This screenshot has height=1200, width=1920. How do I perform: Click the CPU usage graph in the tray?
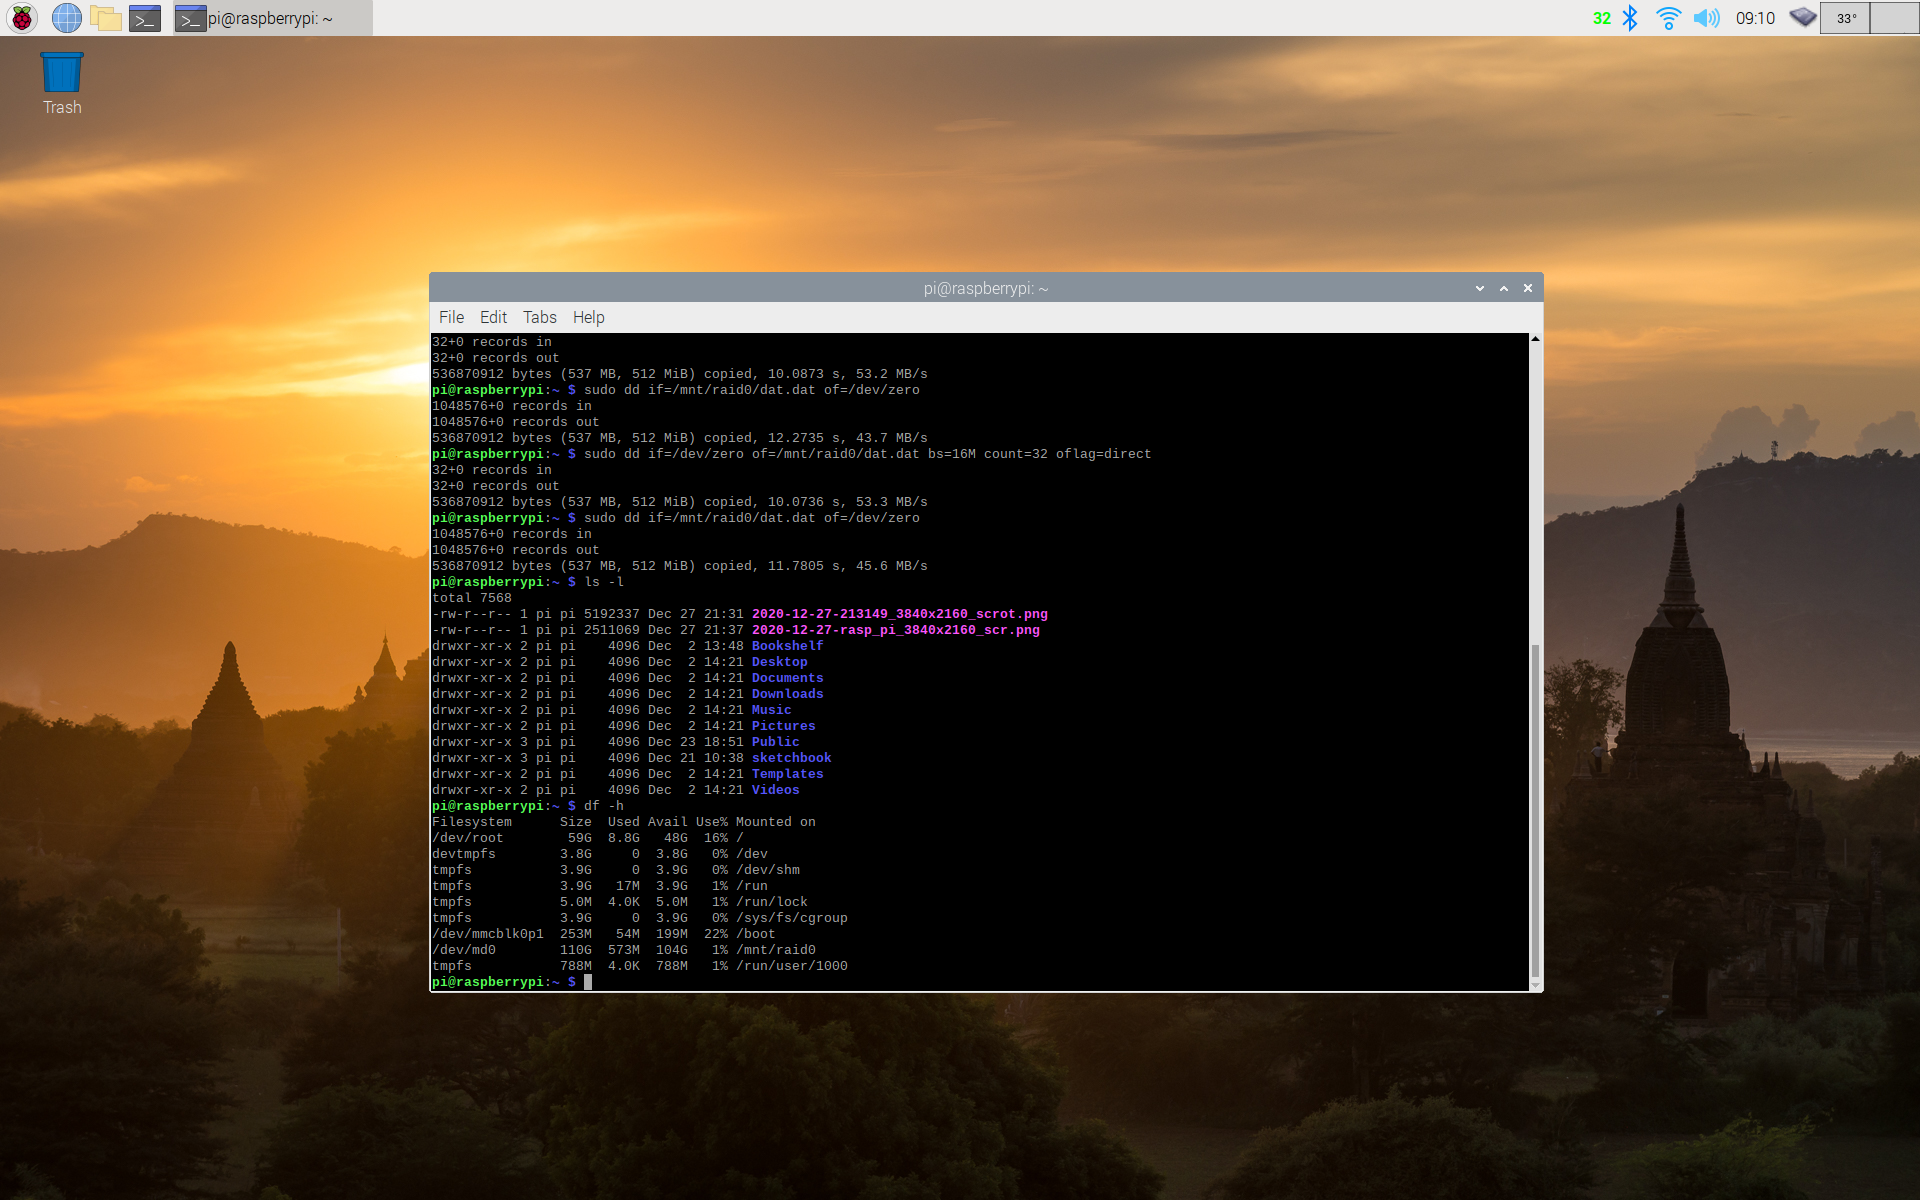[1894, 18]
